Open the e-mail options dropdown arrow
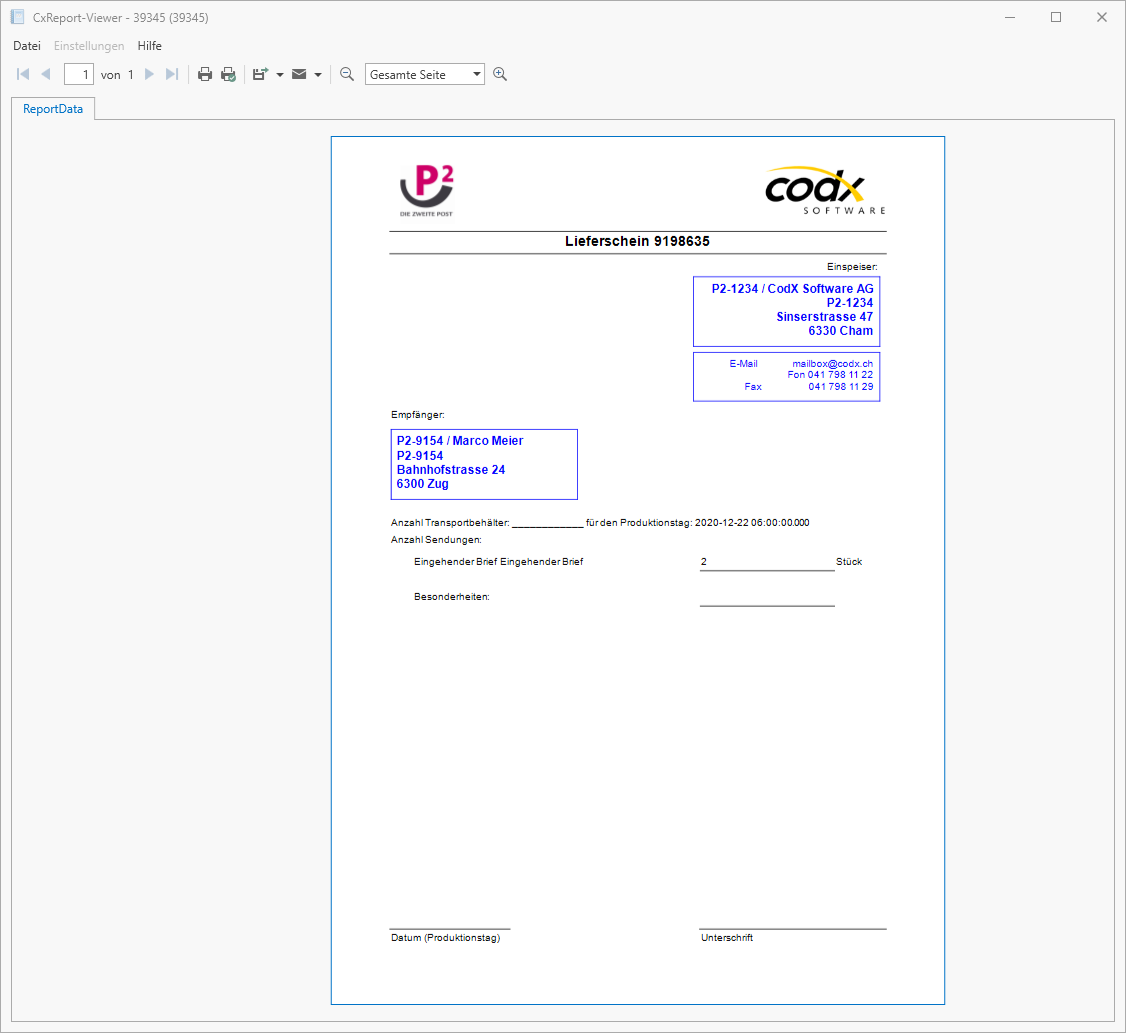1126x1033 pixels. tap(318, 73)
